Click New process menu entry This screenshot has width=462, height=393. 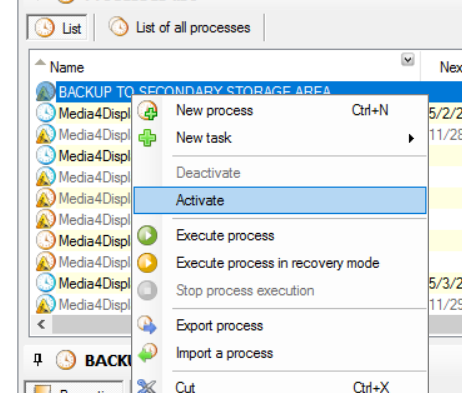point(214,111)
